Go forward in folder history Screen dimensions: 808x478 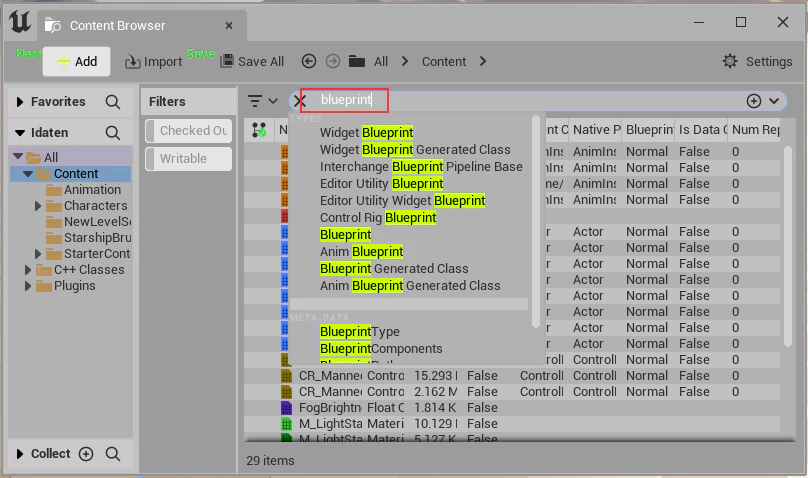point(333,61)
